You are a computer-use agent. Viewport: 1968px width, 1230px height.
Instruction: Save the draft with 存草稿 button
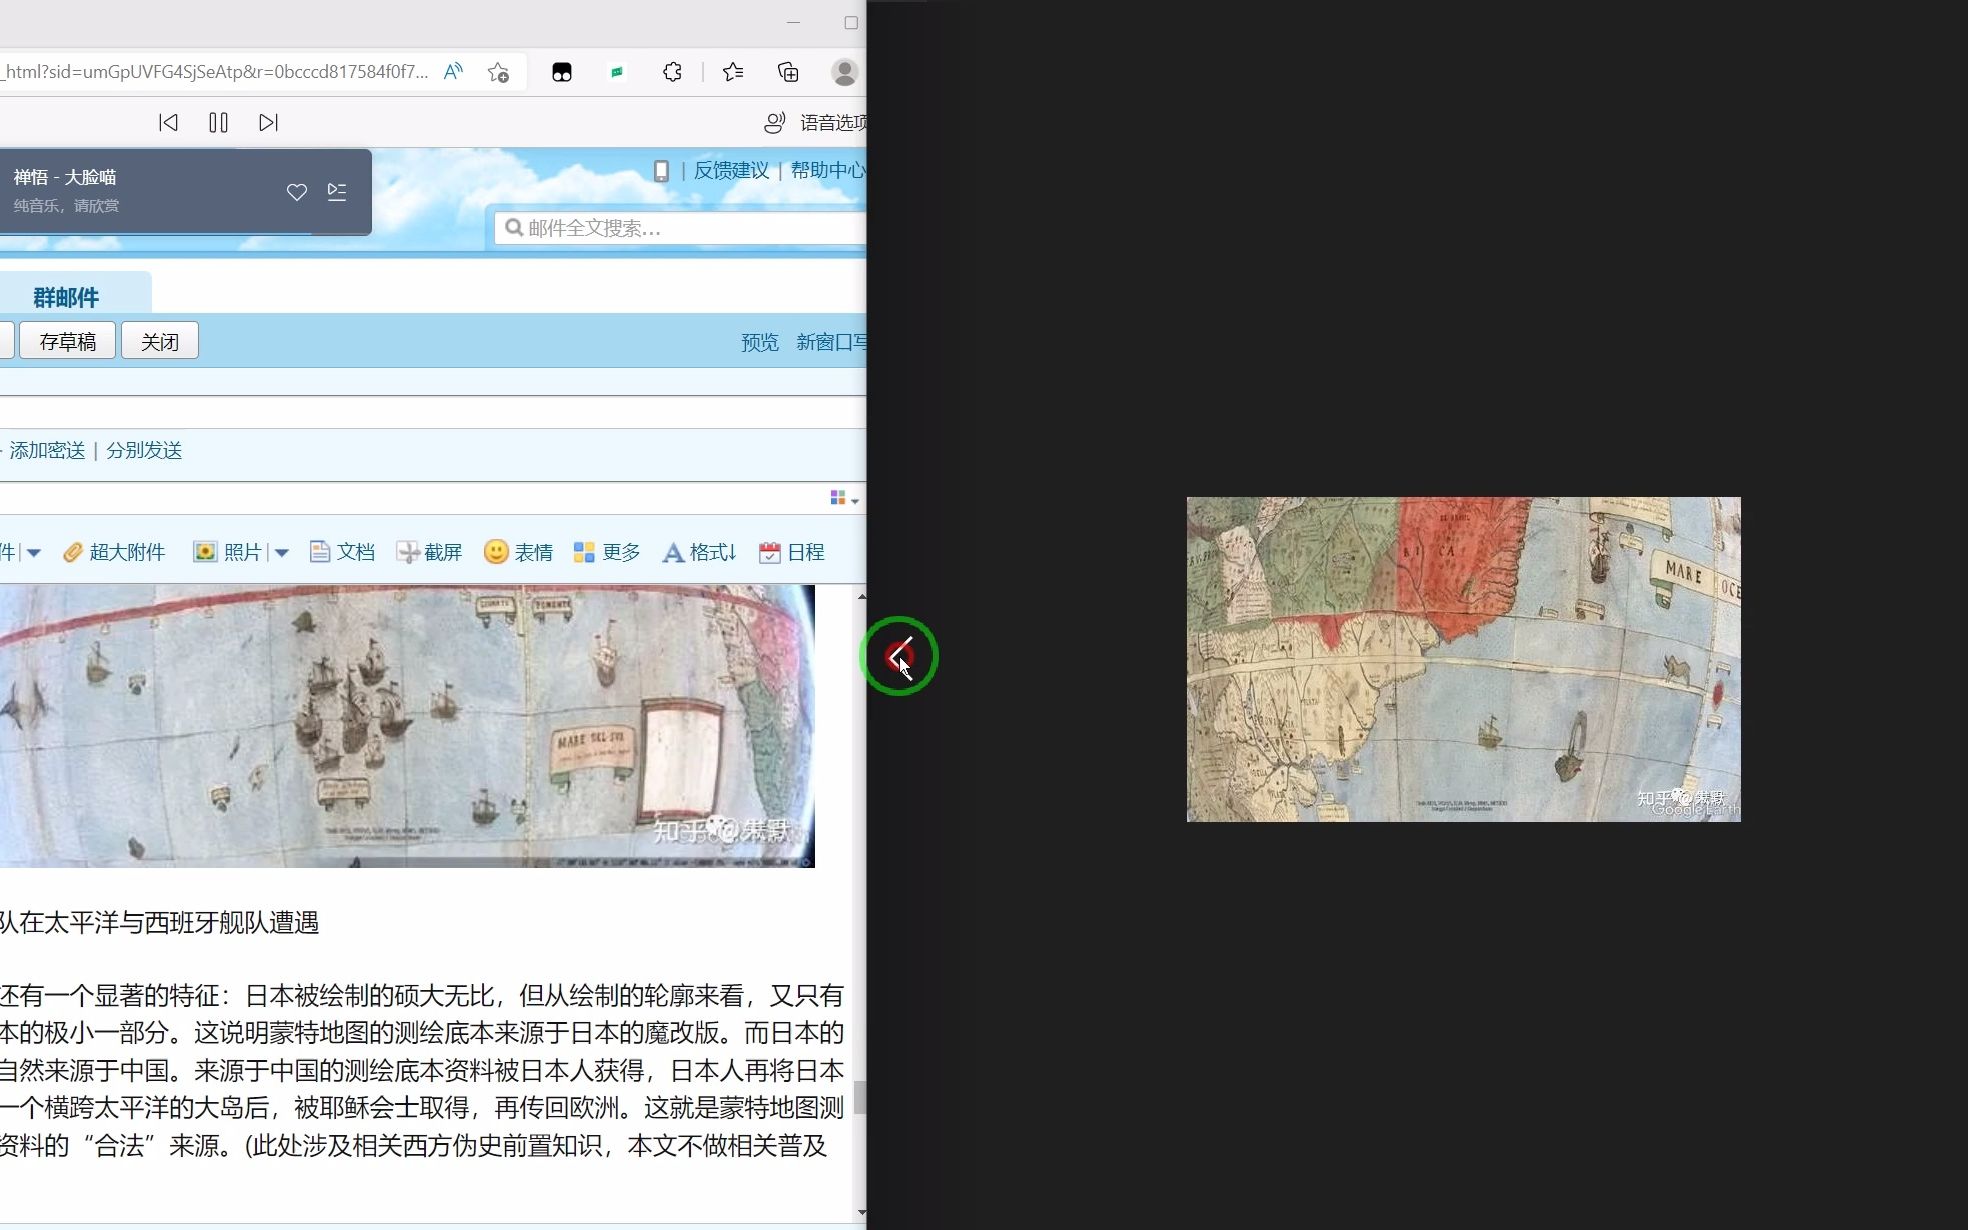pos(68,341)
